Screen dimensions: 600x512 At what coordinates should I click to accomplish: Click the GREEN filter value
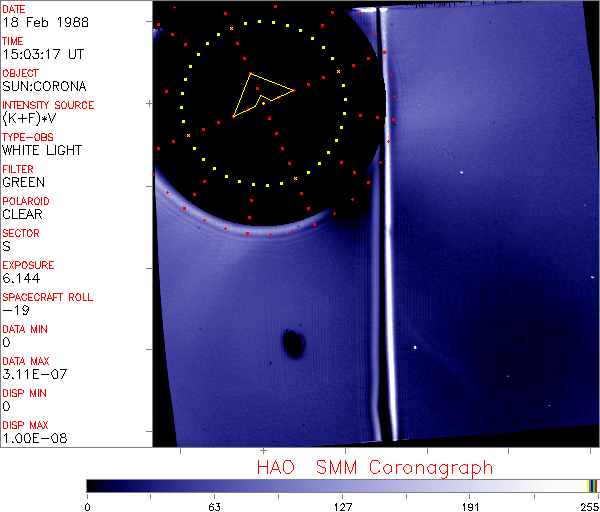[x=23, y=182]
